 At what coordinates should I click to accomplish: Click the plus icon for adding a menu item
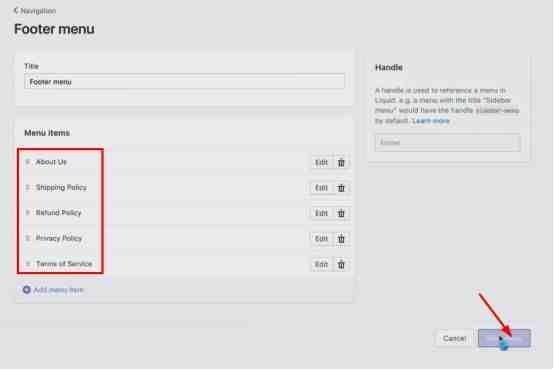coord(26,290)
